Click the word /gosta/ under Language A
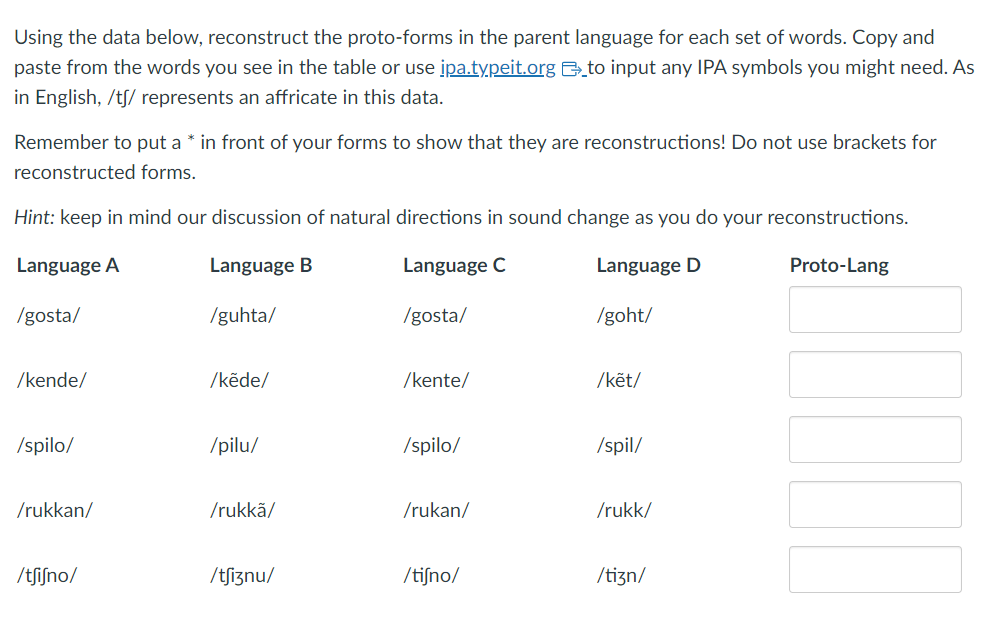This screenshot has height=631, width=991. [x=47, y=315]
